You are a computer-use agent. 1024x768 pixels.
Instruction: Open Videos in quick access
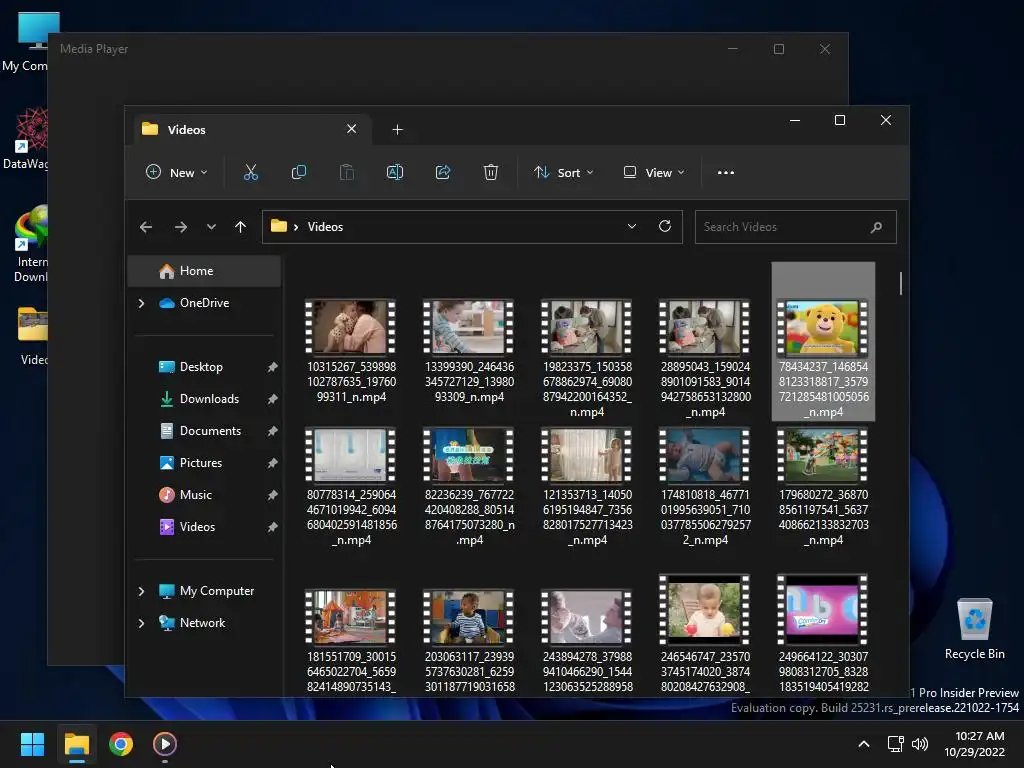click(x=204, y=527)
